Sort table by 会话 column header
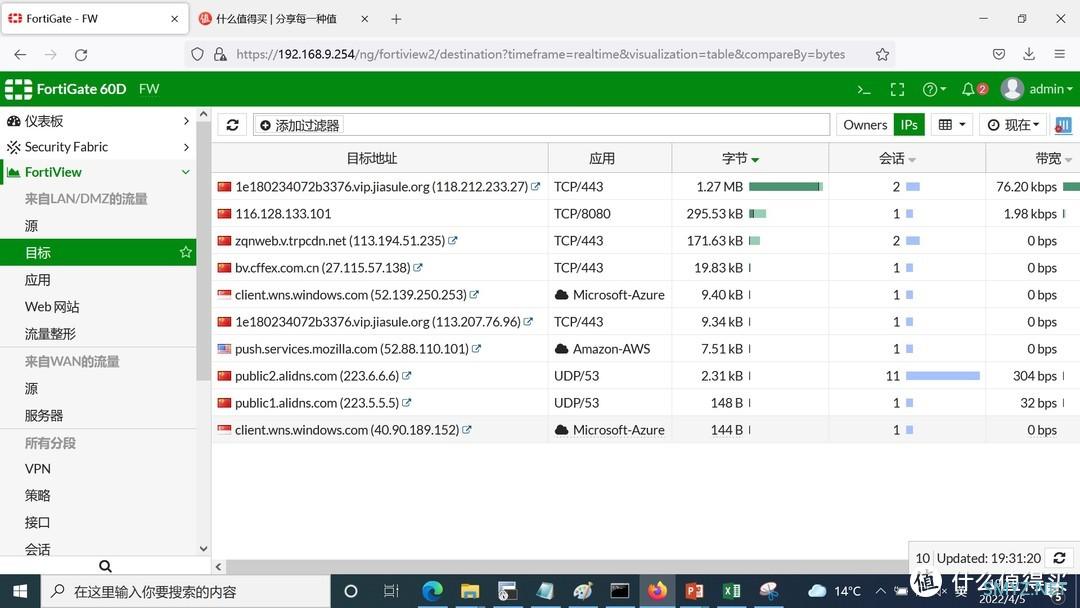Screen dimensions: 1080x608 tap(906, 158)
